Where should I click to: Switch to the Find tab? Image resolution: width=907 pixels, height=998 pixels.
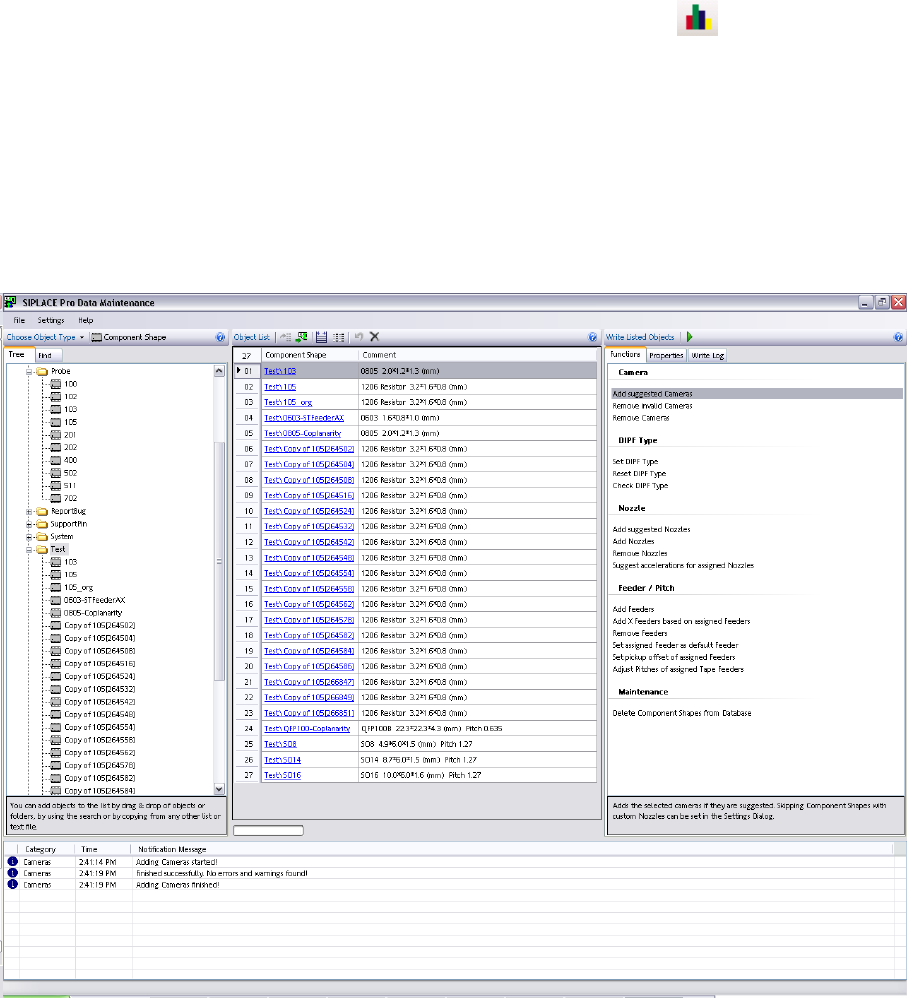click(48, 355)
